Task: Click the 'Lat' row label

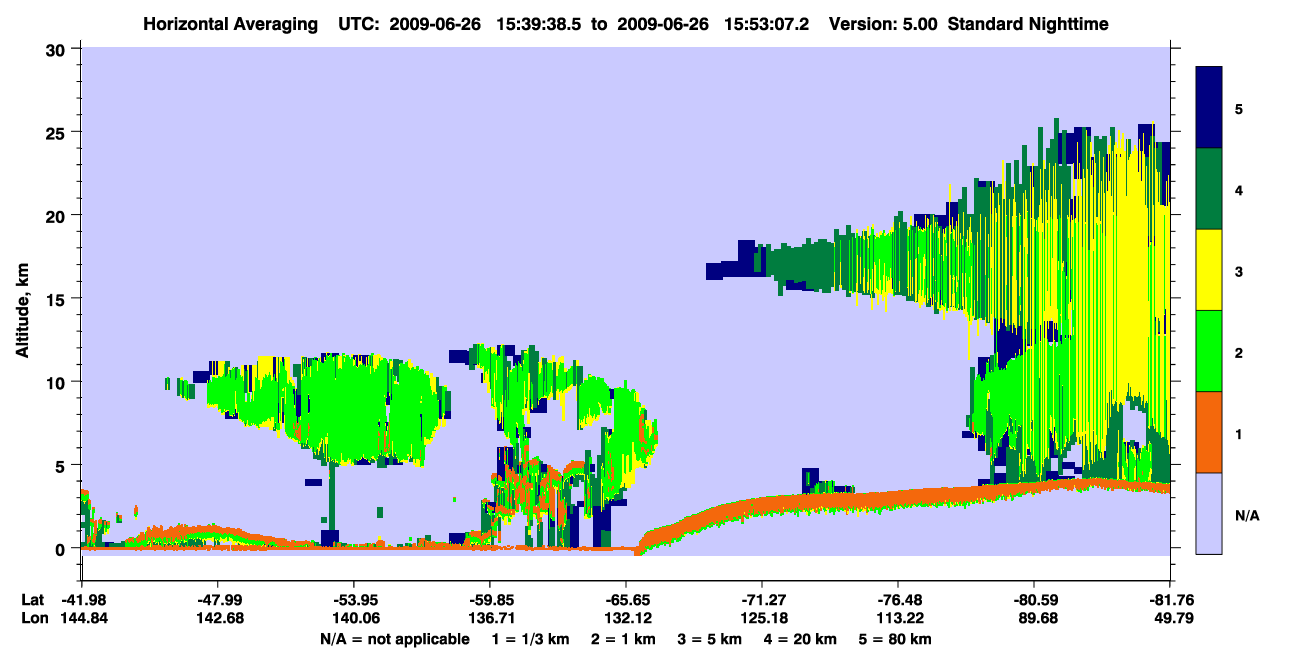Action: [x=33, y=600]
